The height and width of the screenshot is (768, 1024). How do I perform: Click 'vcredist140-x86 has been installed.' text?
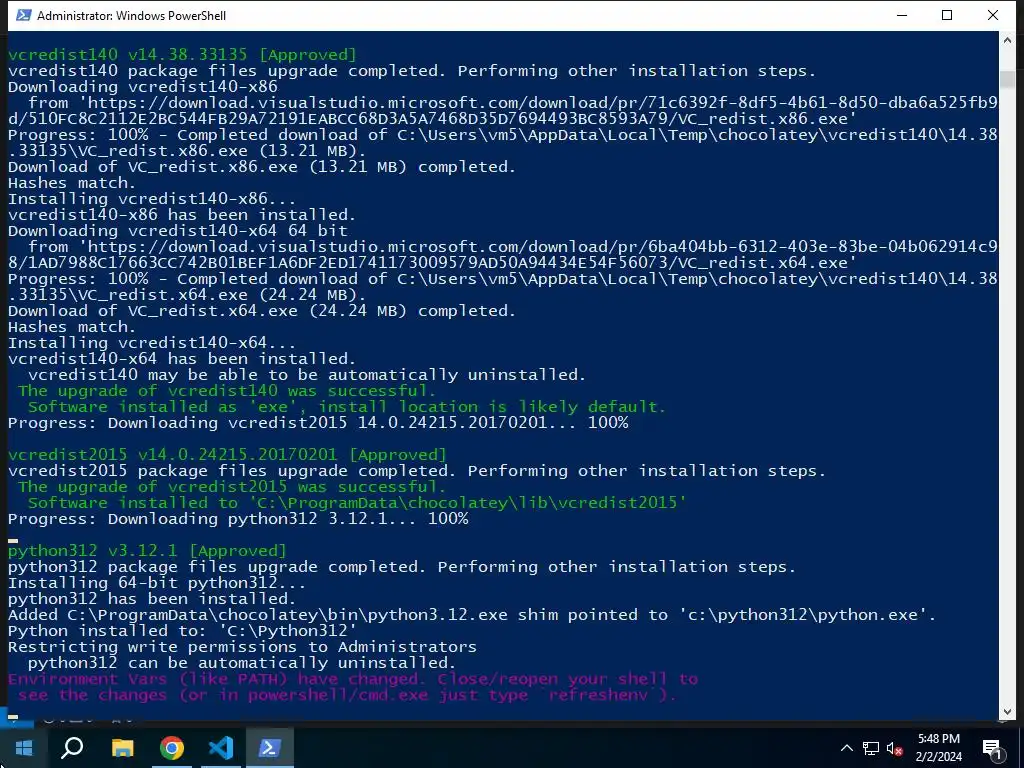182,215
